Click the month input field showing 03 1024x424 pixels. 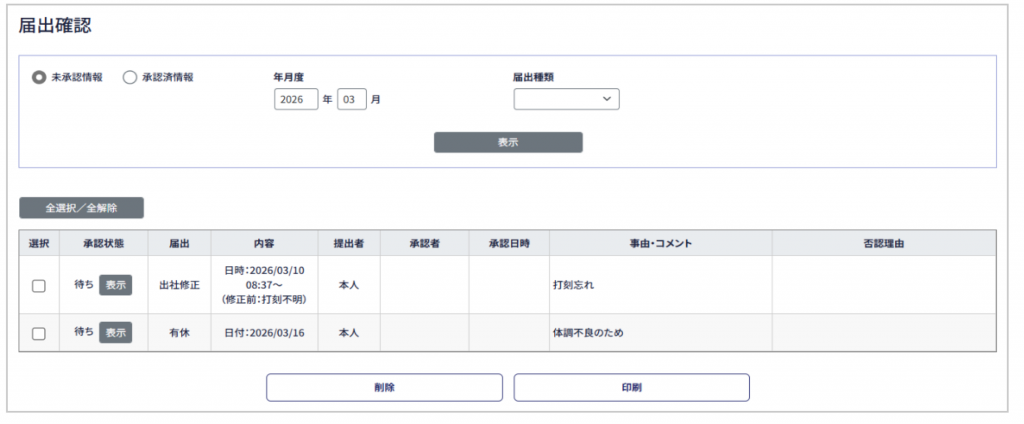click(352, 100)
